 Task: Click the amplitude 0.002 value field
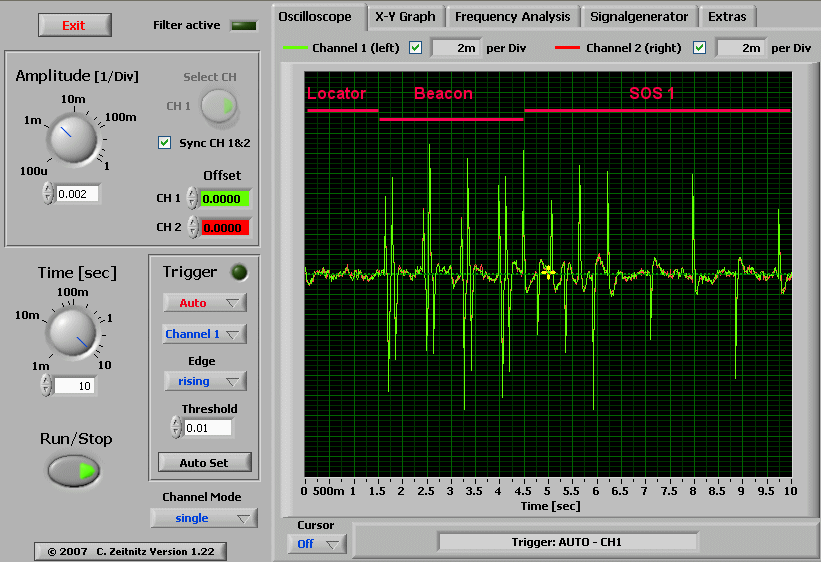pyautogui.click(x=77, y=194)
